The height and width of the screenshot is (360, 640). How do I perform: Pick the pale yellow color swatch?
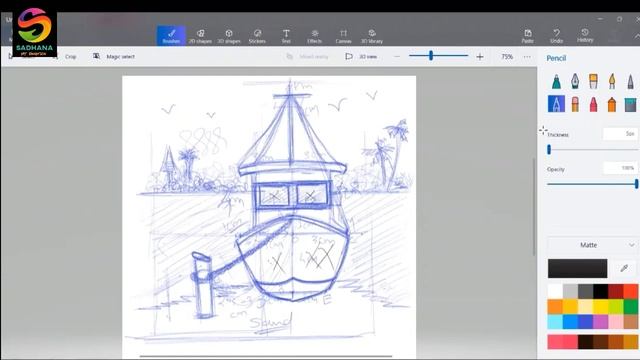pos(585,307)
